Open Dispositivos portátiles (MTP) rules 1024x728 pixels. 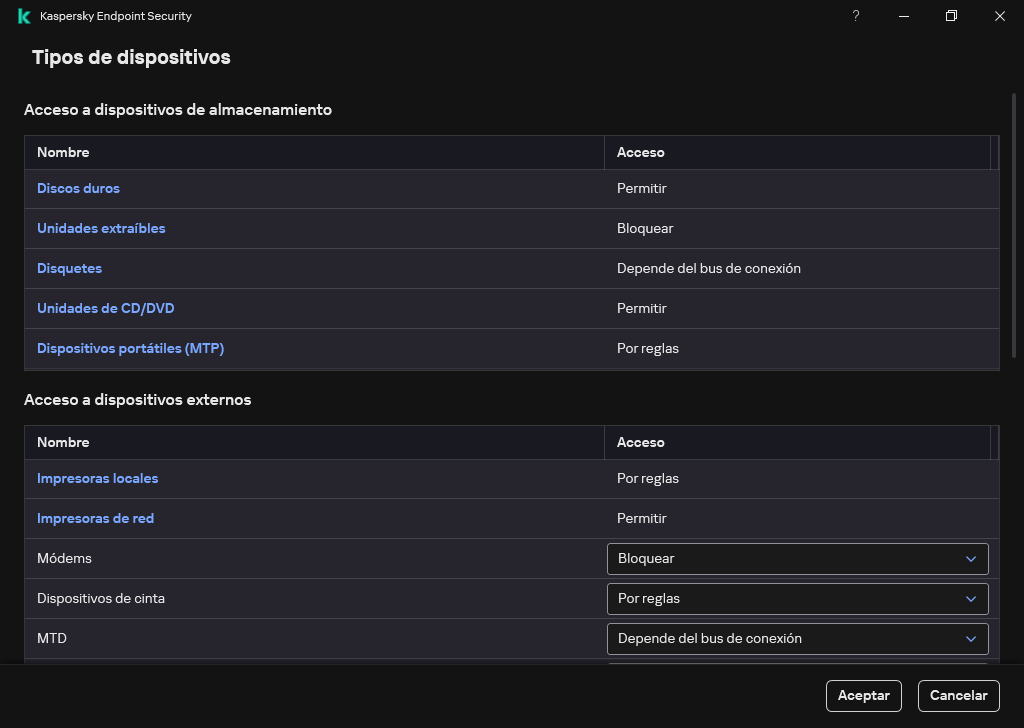(x=130, y=348)
